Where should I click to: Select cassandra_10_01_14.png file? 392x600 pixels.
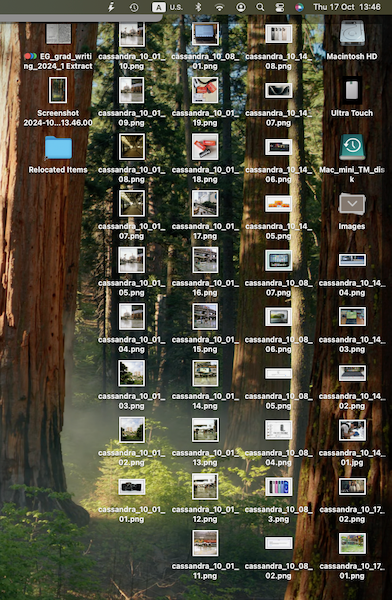(205, 373)
